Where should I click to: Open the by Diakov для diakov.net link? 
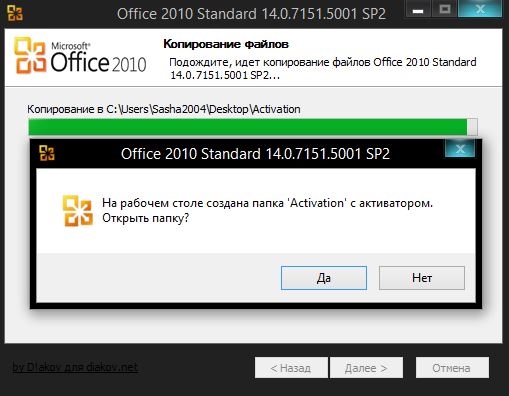tap(75, 367)
